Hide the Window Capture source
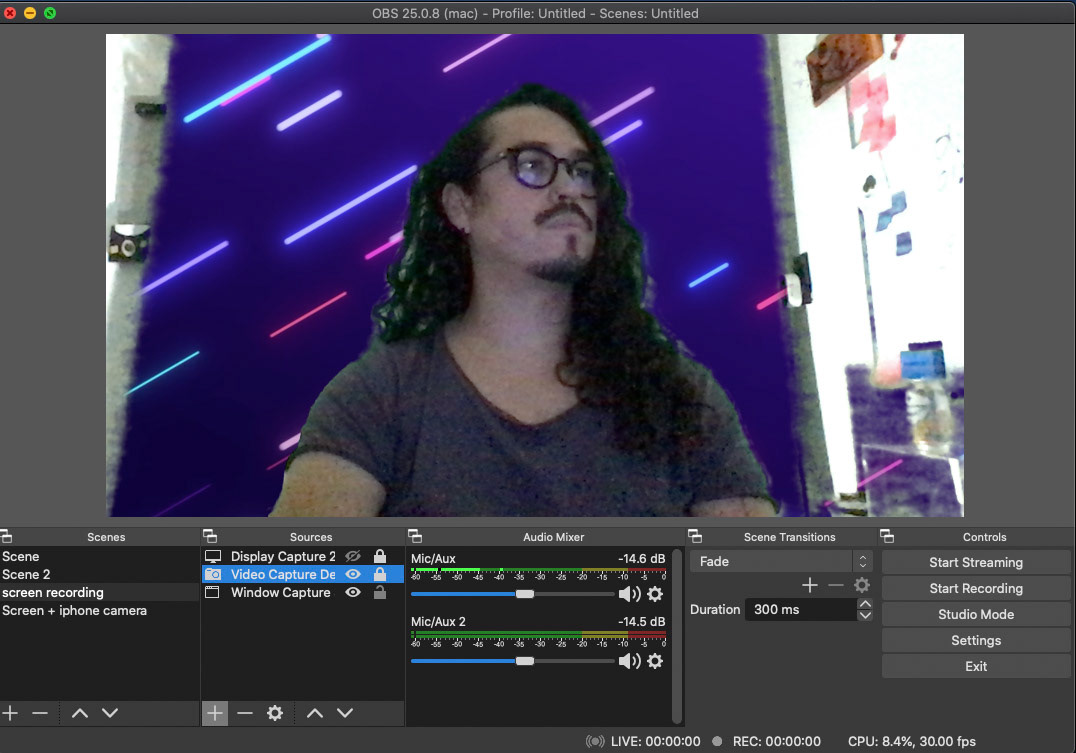 tap(353, 592)
